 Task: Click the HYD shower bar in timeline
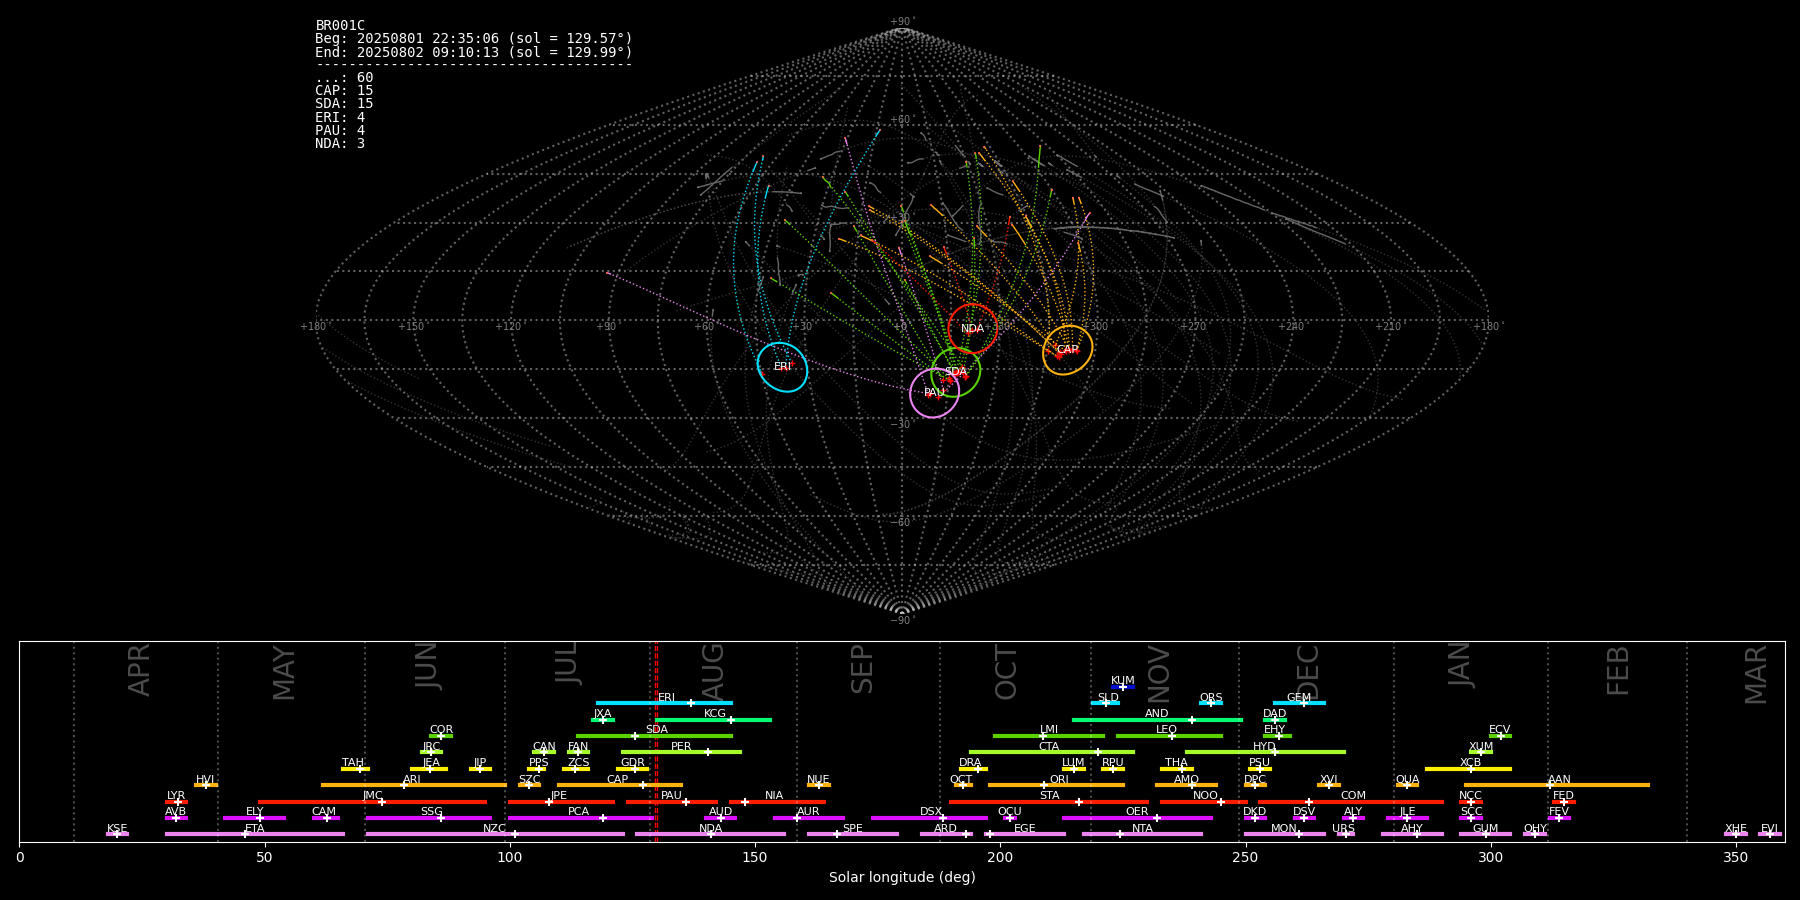click(x=1265, y=752)
